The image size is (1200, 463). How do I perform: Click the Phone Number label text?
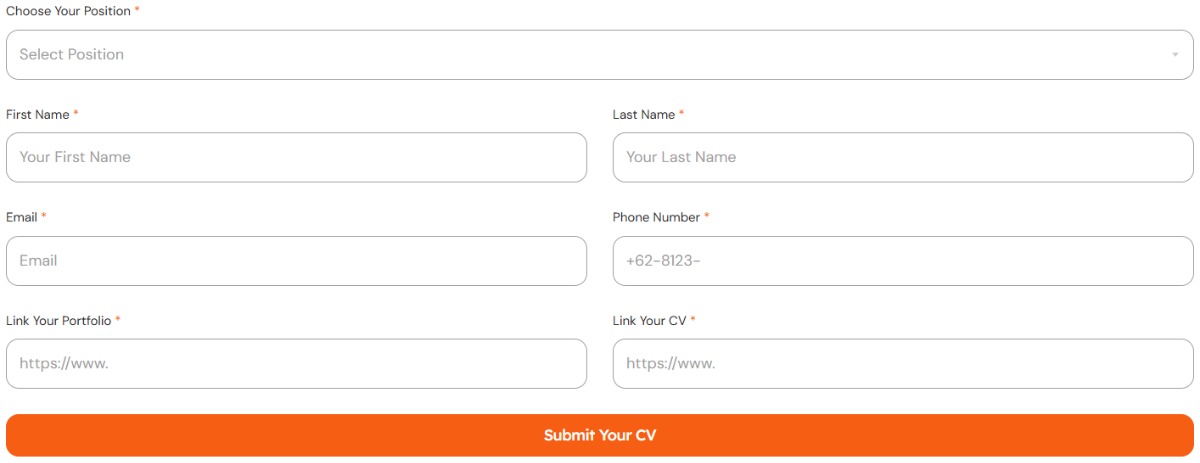pos(656,217)
